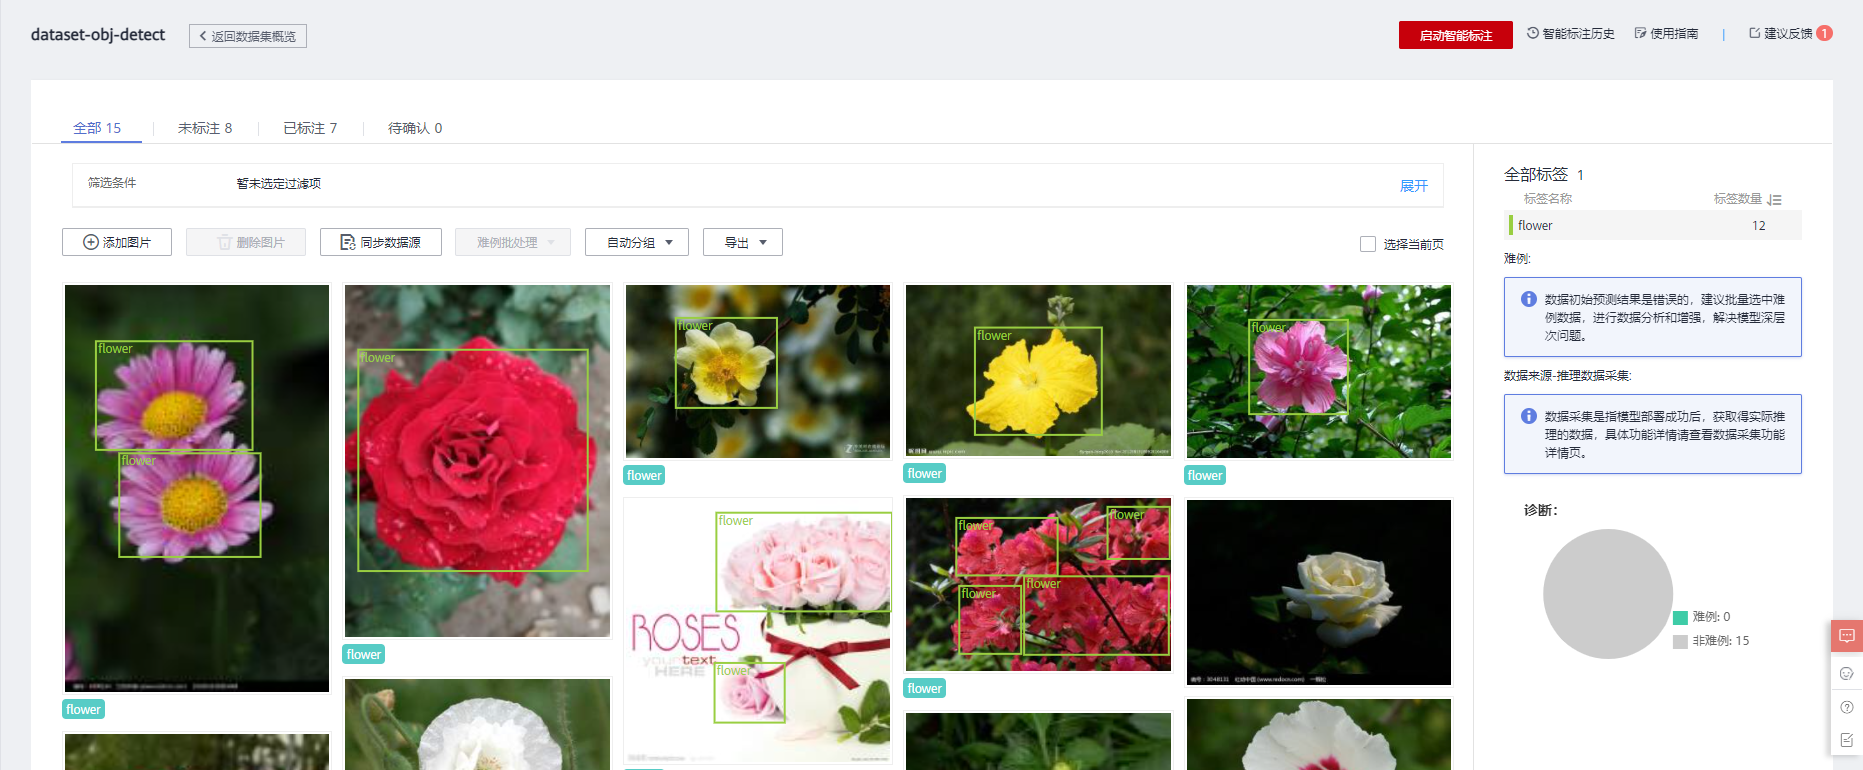Click the green swatch beside flower label
Screen dimensions: 1863x770
[x=1511, y=225]
